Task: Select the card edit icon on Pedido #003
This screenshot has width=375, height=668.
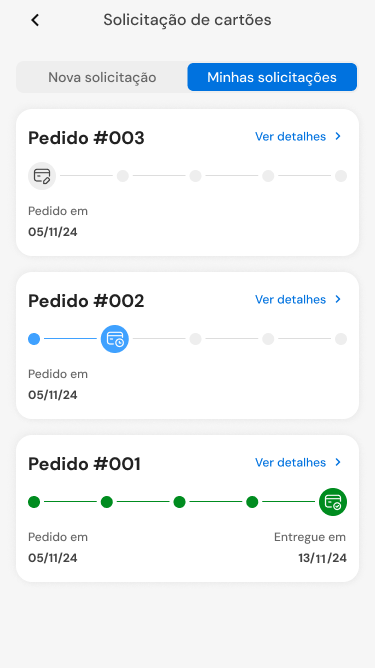Action: (42, 176)
